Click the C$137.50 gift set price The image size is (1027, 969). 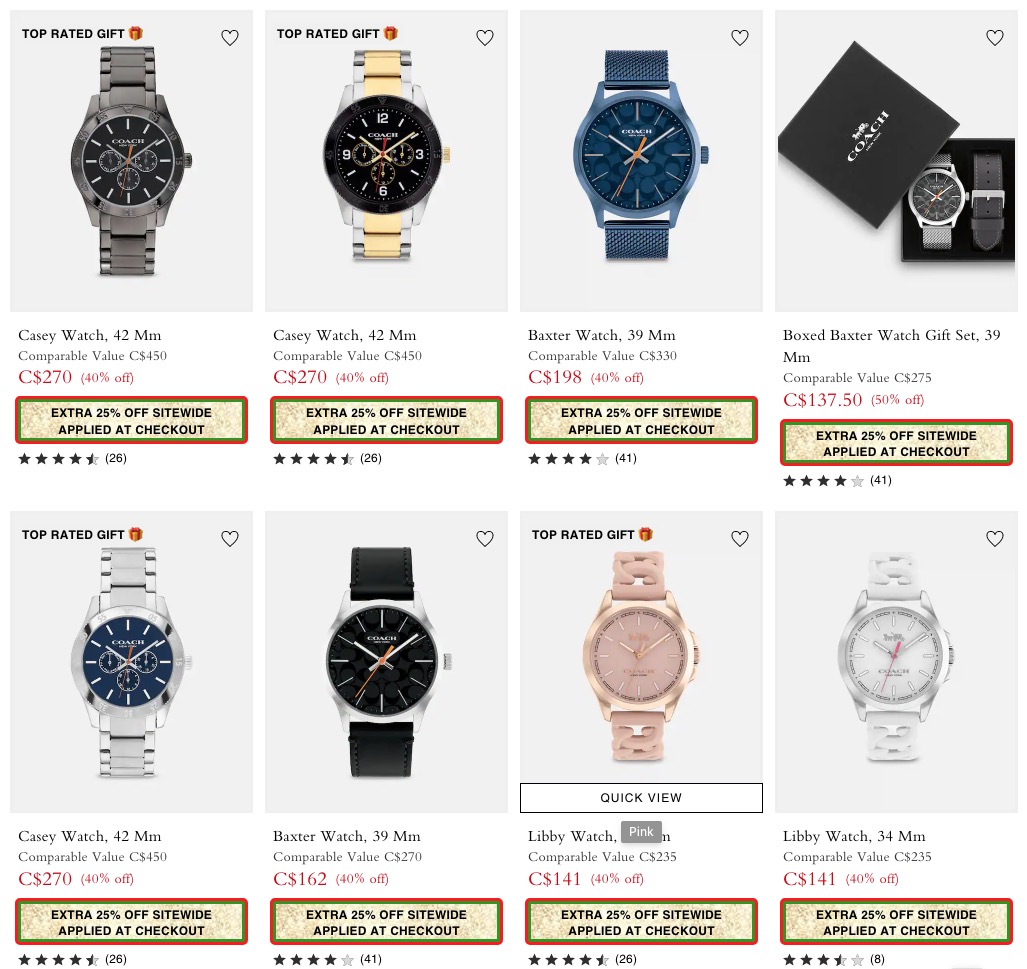(x=823, y=400)
